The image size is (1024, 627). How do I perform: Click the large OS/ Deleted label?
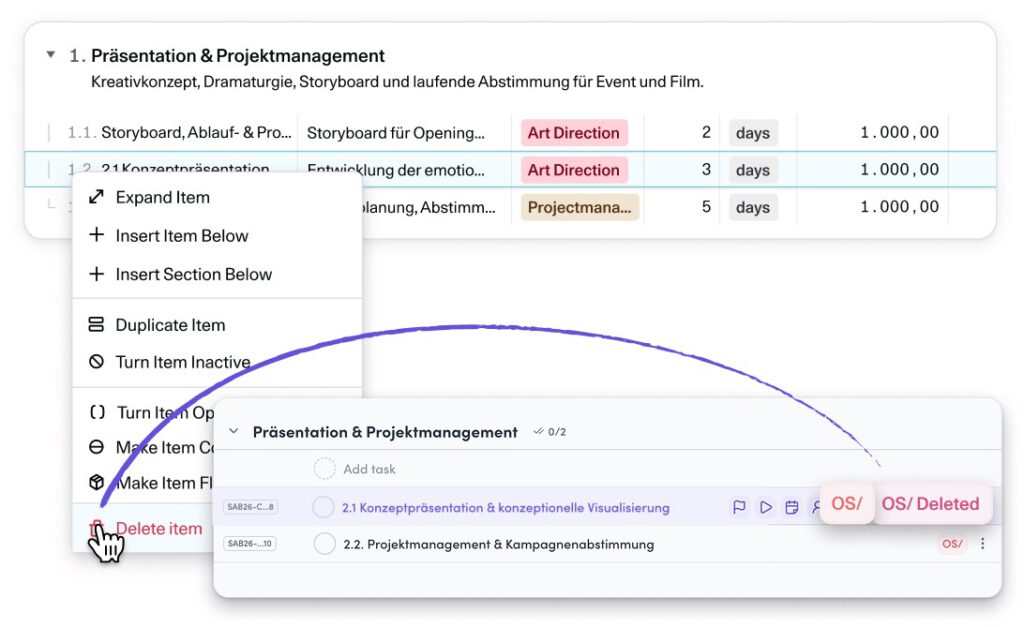(x=931, y=504)
